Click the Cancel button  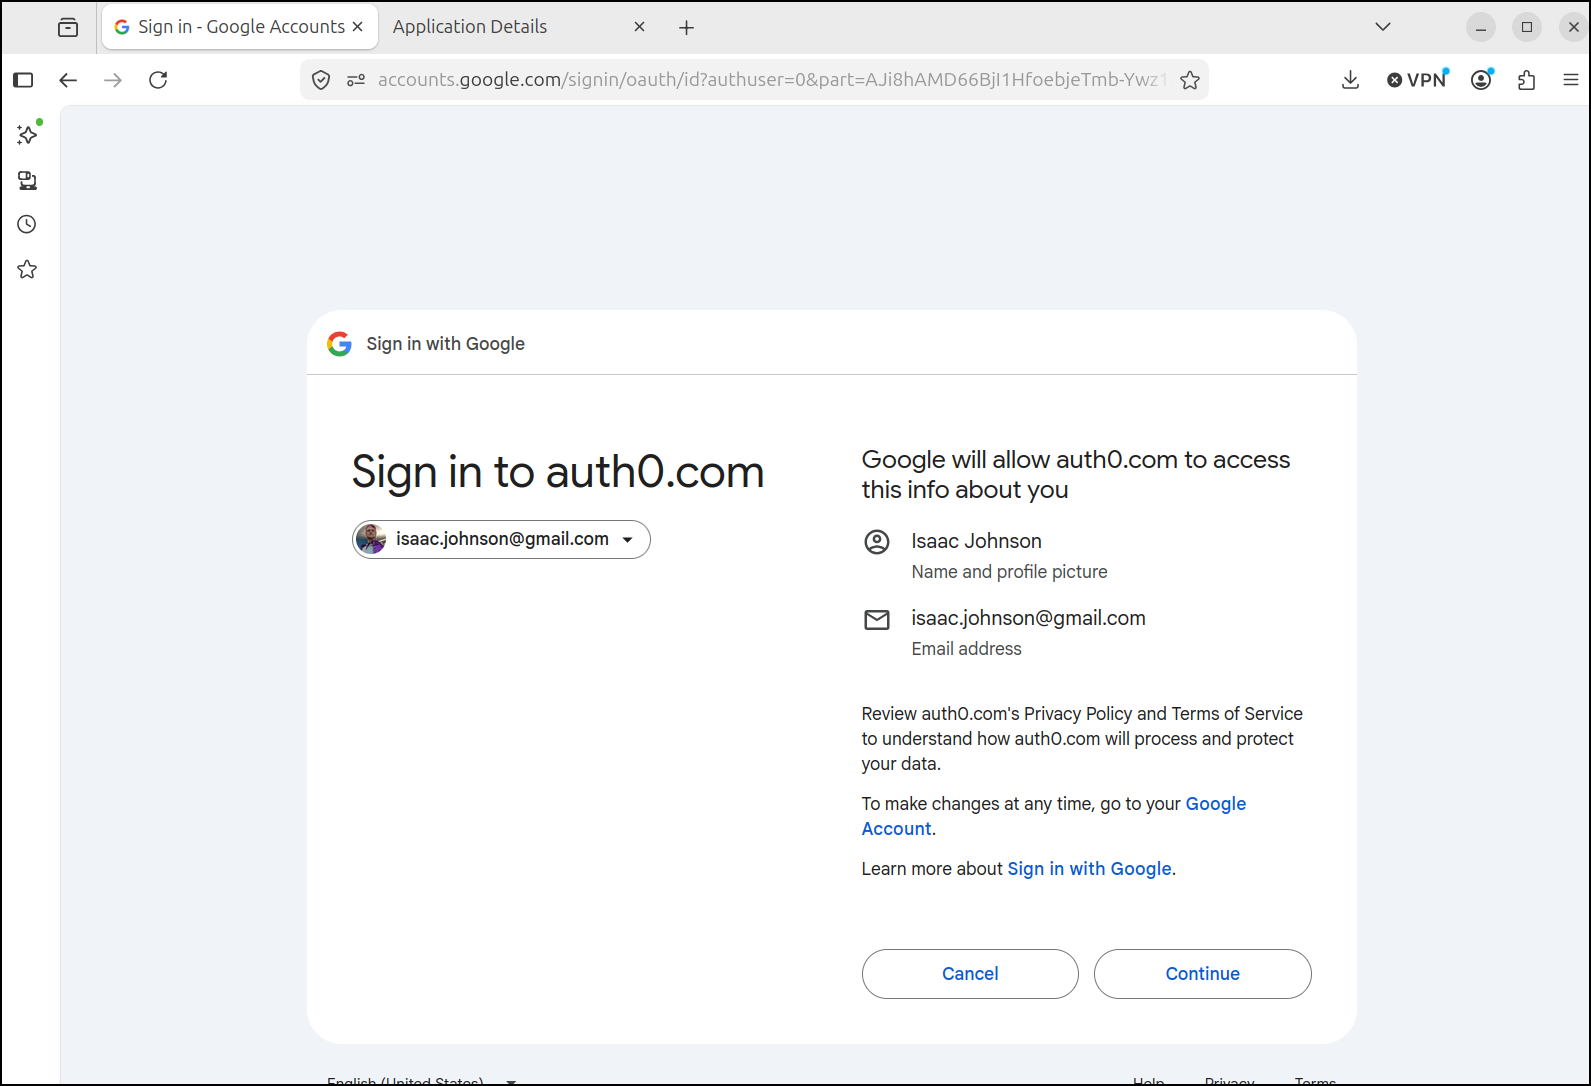pos(970,974)
